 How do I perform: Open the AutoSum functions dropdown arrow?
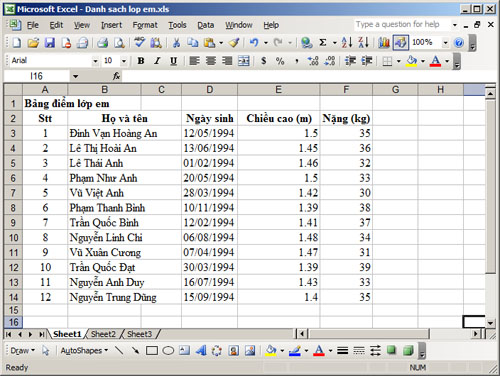[335, 43]
